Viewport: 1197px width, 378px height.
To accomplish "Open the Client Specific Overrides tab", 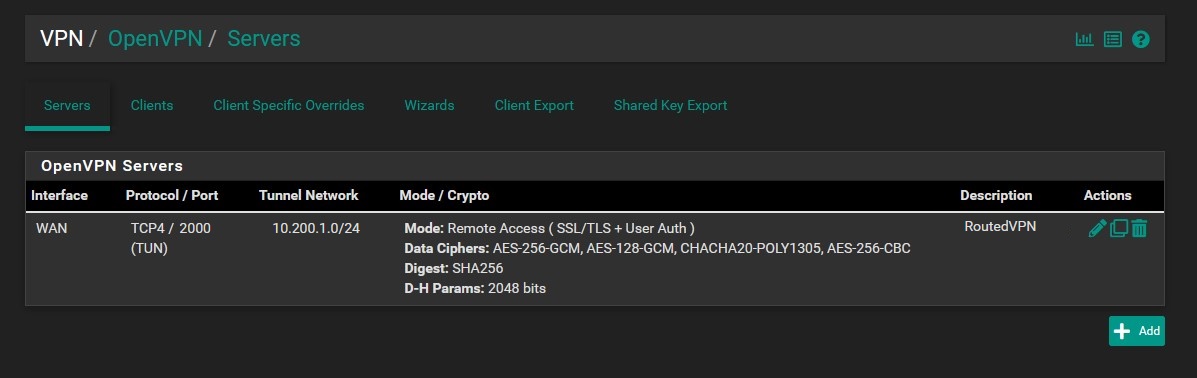I will (x=289, y=105).
